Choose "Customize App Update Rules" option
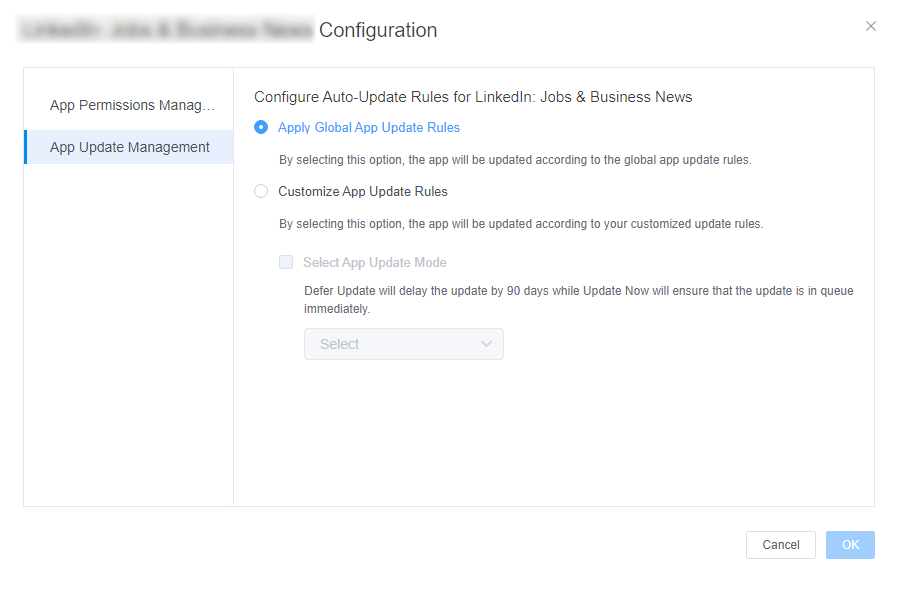The image size is (898, 593). pyautogui.click(x=261, y=191)
